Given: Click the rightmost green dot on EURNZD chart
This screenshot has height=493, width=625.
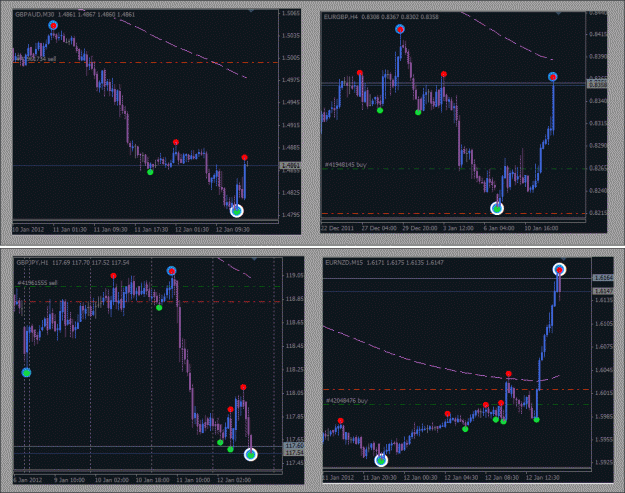Looking at the screenshot, I should coord(537,420).
